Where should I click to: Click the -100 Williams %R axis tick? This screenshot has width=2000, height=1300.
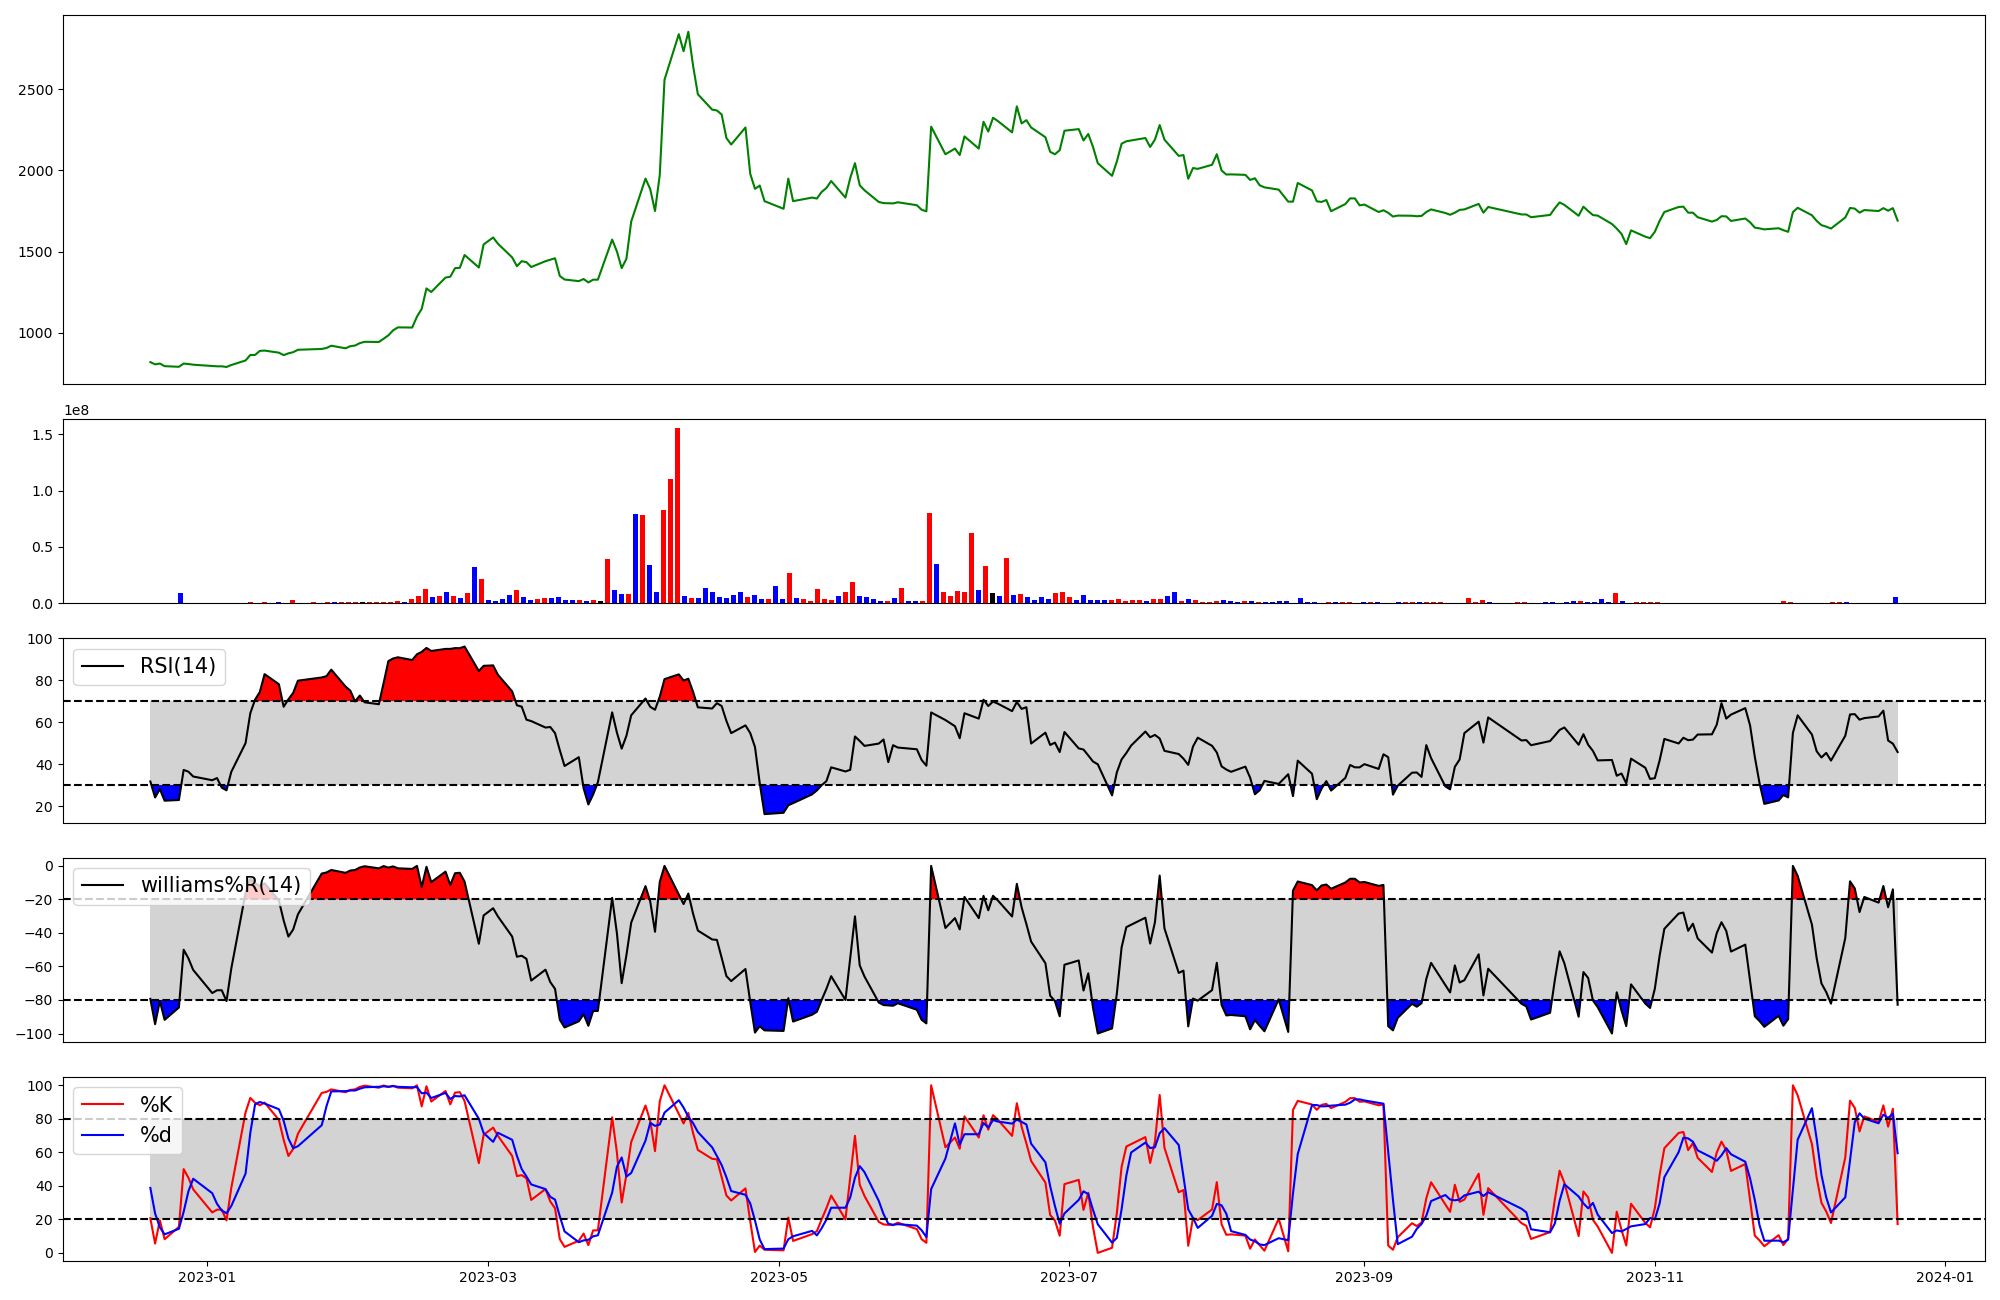(35, 1034)
